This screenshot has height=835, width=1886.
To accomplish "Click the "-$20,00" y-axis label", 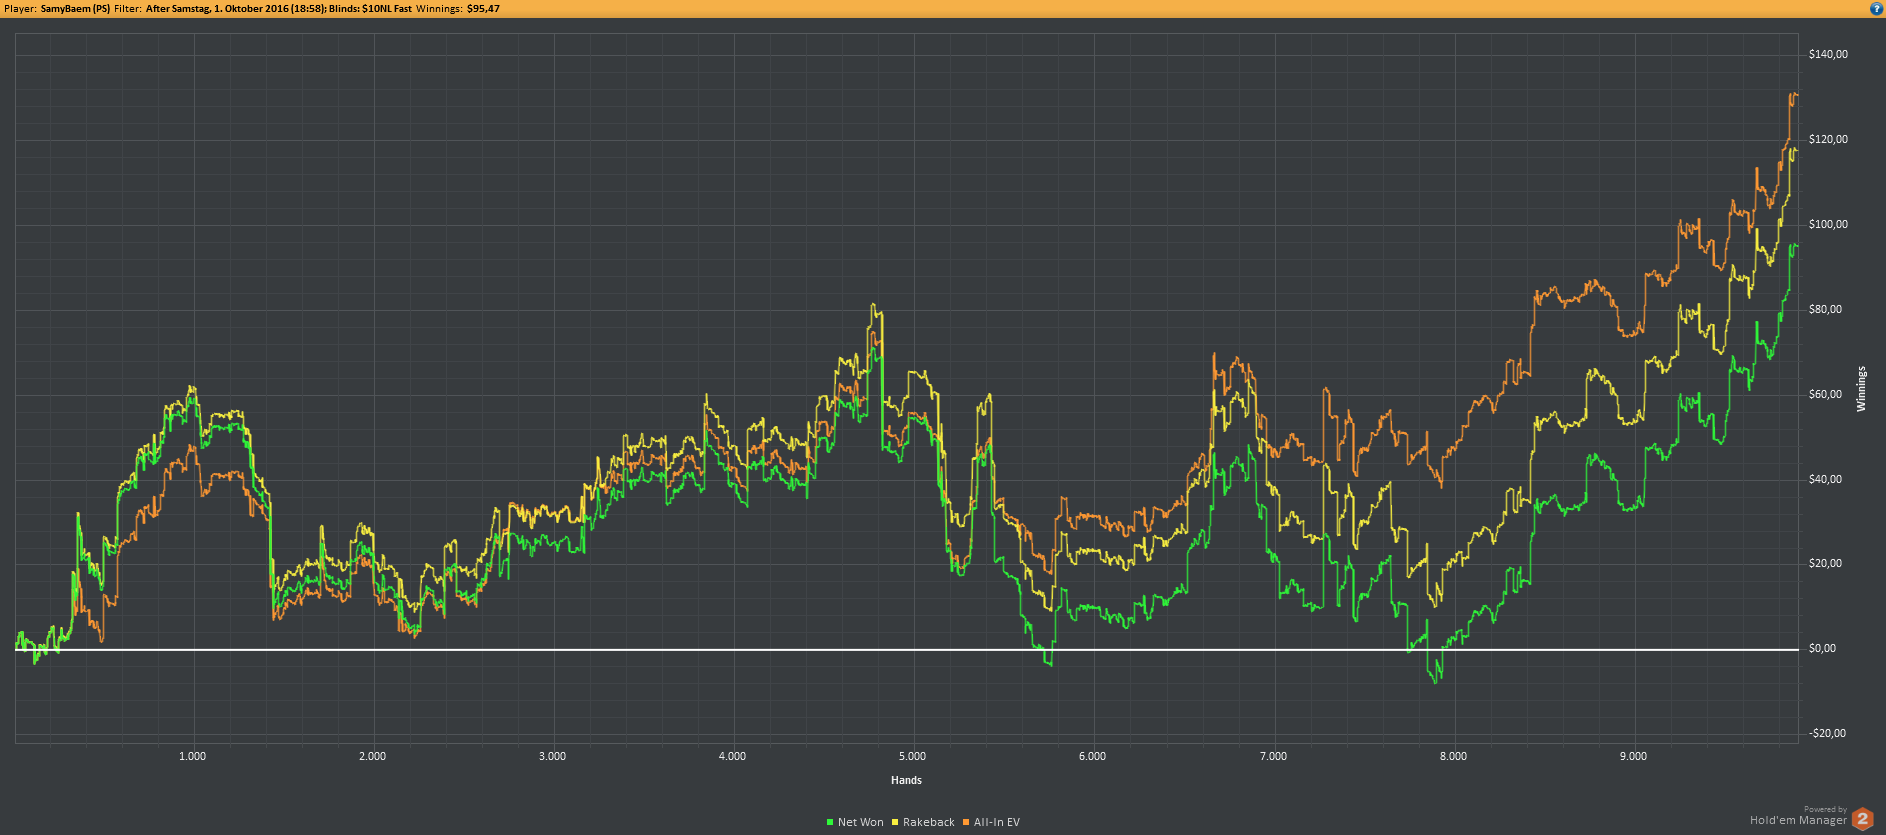I will click(1827, 733).
